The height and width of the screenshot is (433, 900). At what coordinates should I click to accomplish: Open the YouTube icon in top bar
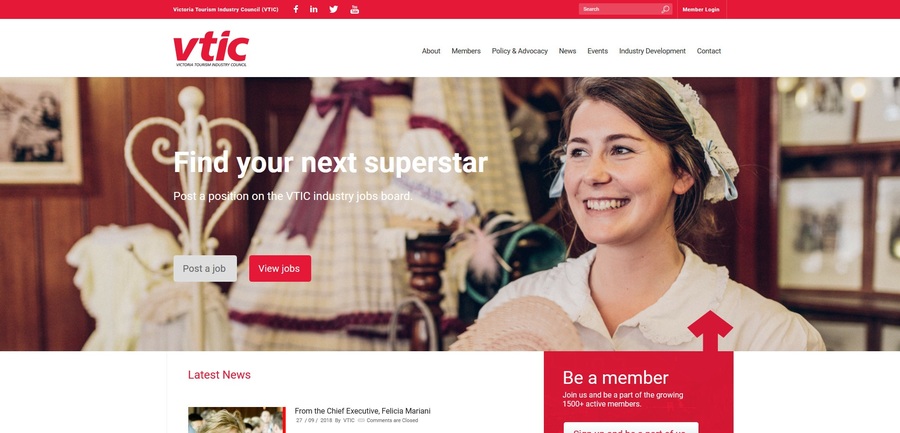(355, 9)
